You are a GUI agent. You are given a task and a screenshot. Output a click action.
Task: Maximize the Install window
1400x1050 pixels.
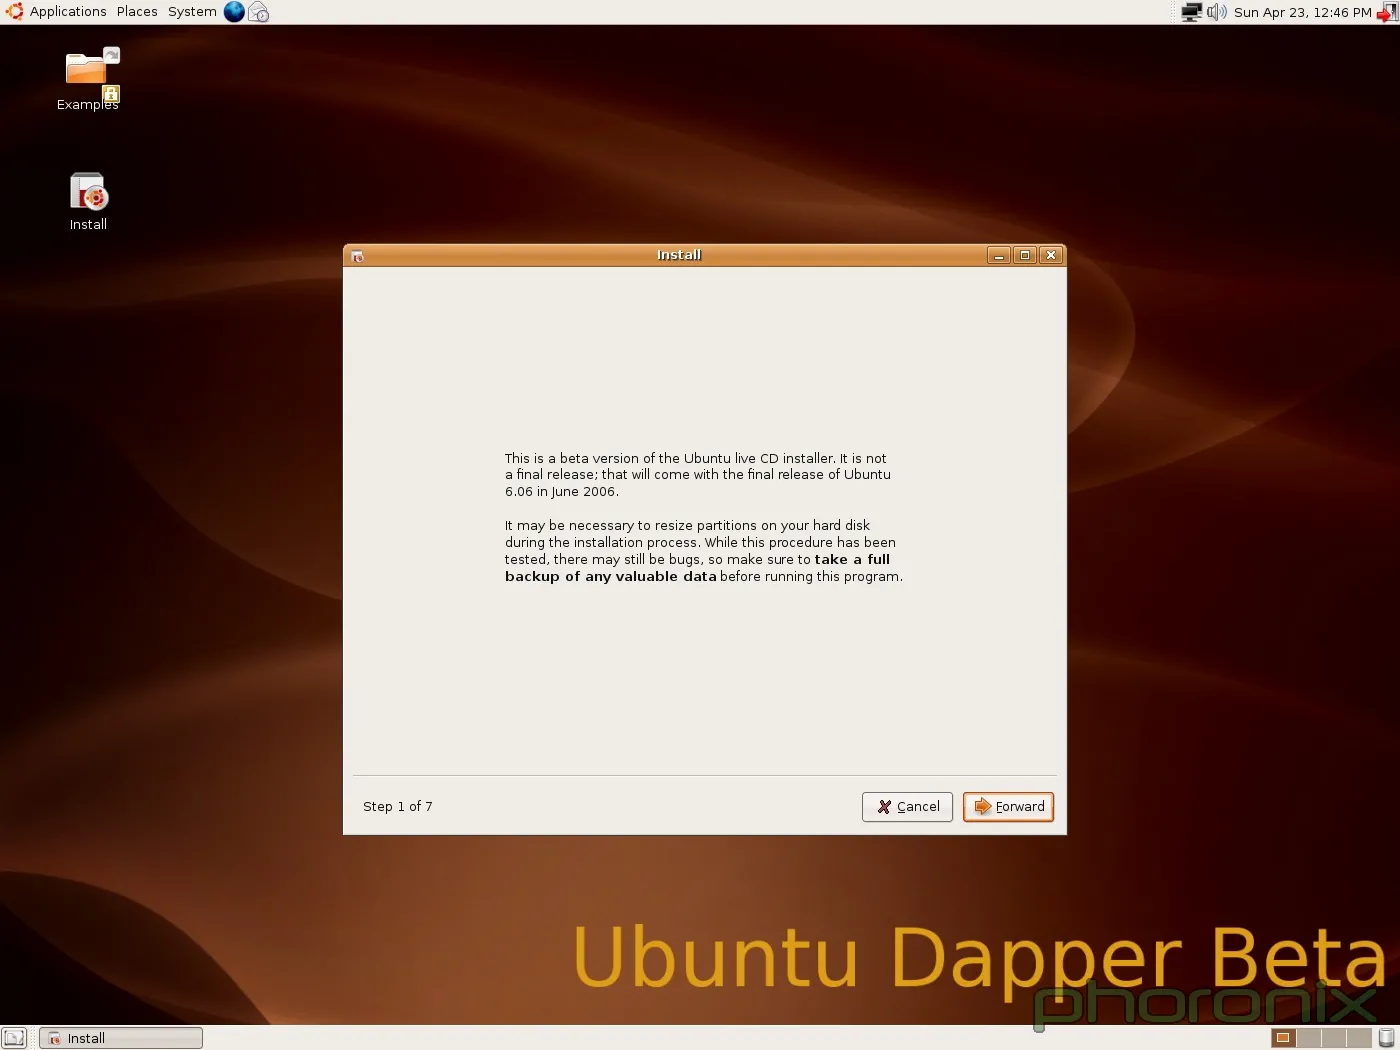pyautogui.click(x=1024, y=256)
